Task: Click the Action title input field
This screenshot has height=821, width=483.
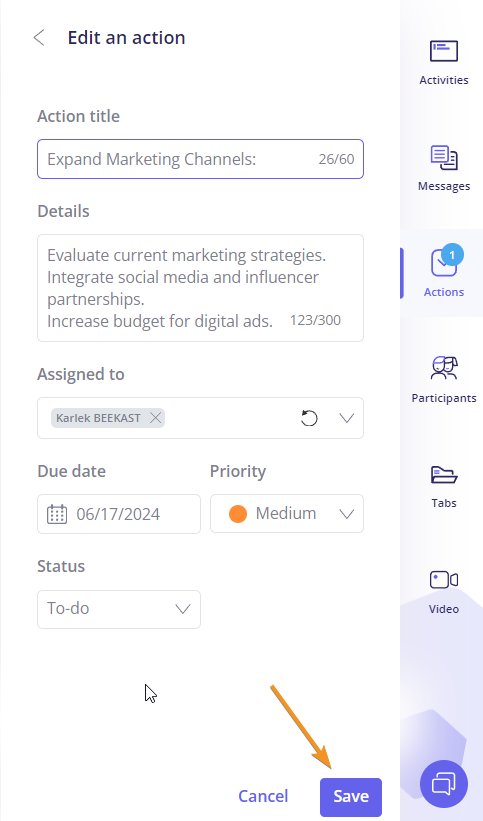Action: tap(200, 159)
